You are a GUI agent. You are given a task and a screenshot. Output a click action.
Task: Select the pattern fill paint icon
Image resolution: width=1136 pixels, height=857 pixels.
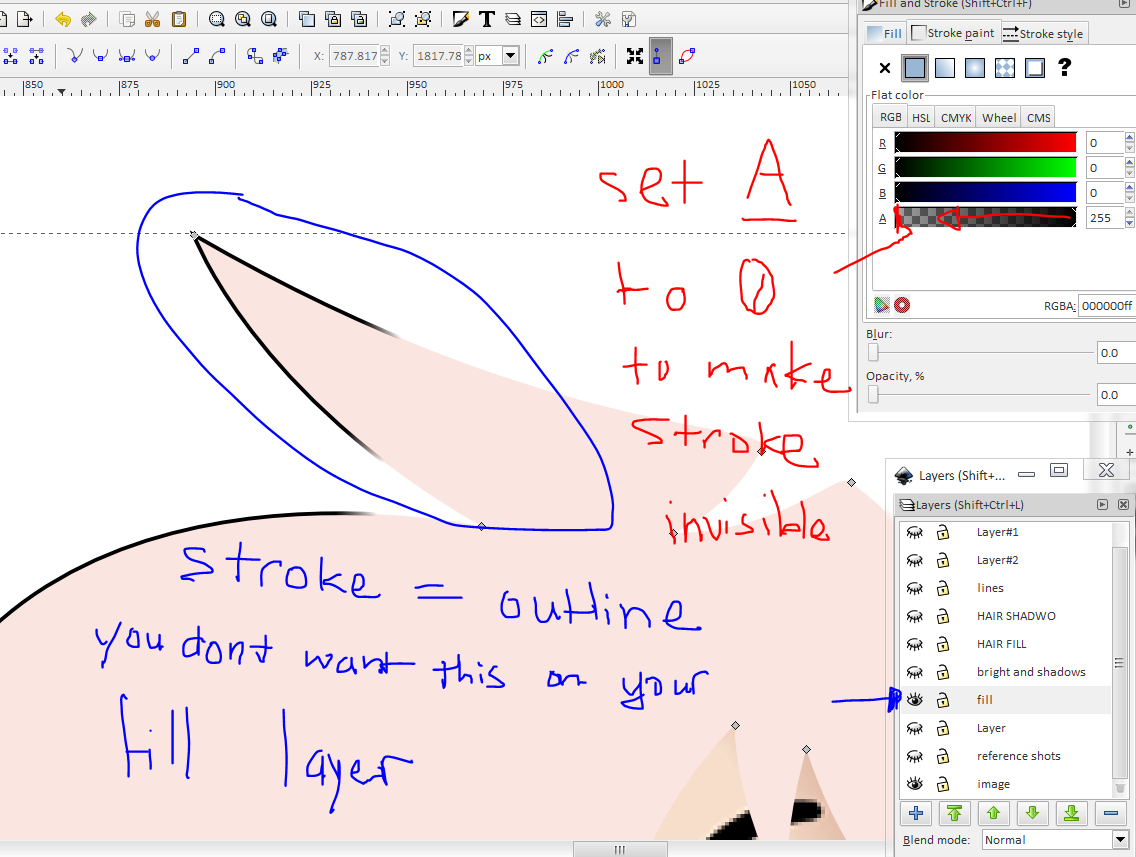tap(1004, 67)
